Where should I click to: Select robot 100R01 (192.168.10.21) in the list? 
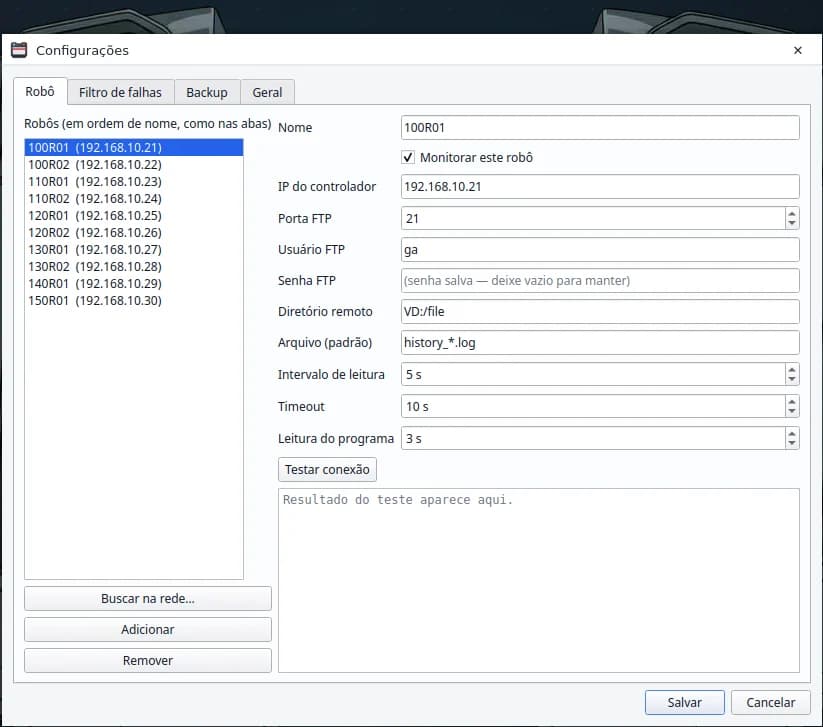point(134,147)
